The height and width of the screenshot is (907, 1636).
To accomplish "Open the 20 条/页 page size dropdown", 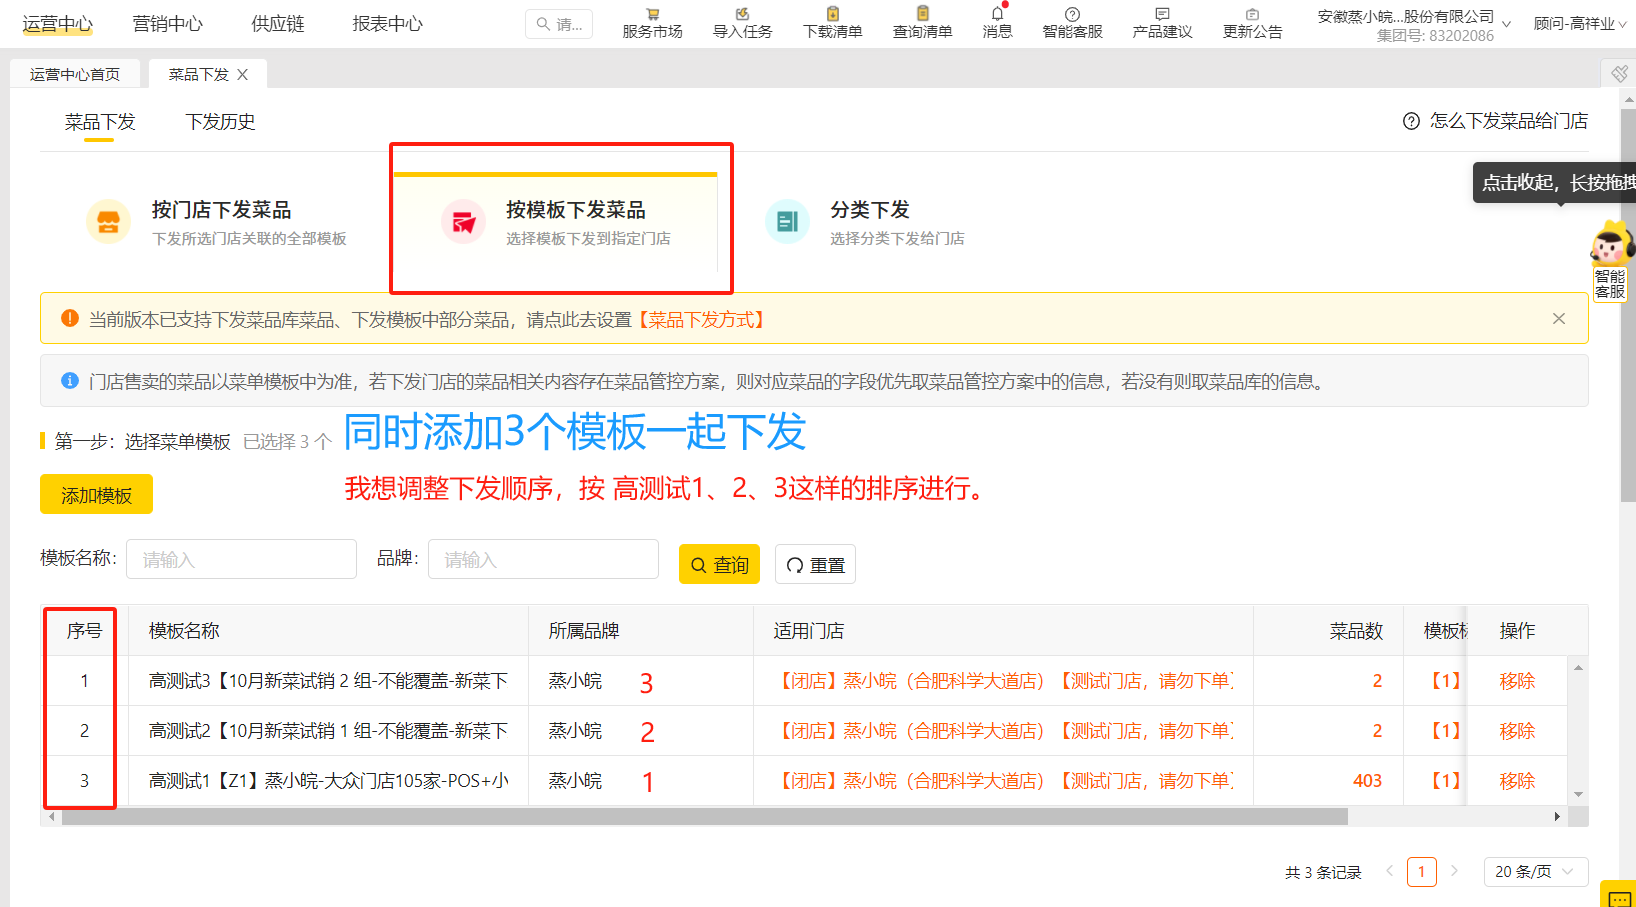I will (1535, 872).
